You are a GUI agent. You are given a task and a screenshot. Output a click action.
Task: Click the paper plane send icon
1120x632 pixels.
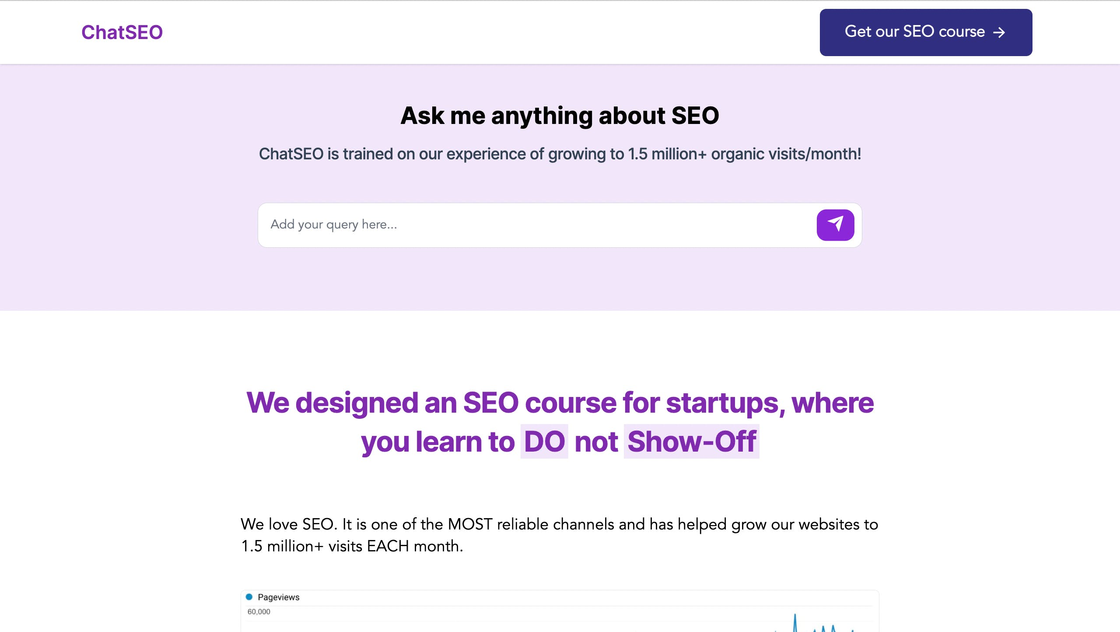coord(835,225)
